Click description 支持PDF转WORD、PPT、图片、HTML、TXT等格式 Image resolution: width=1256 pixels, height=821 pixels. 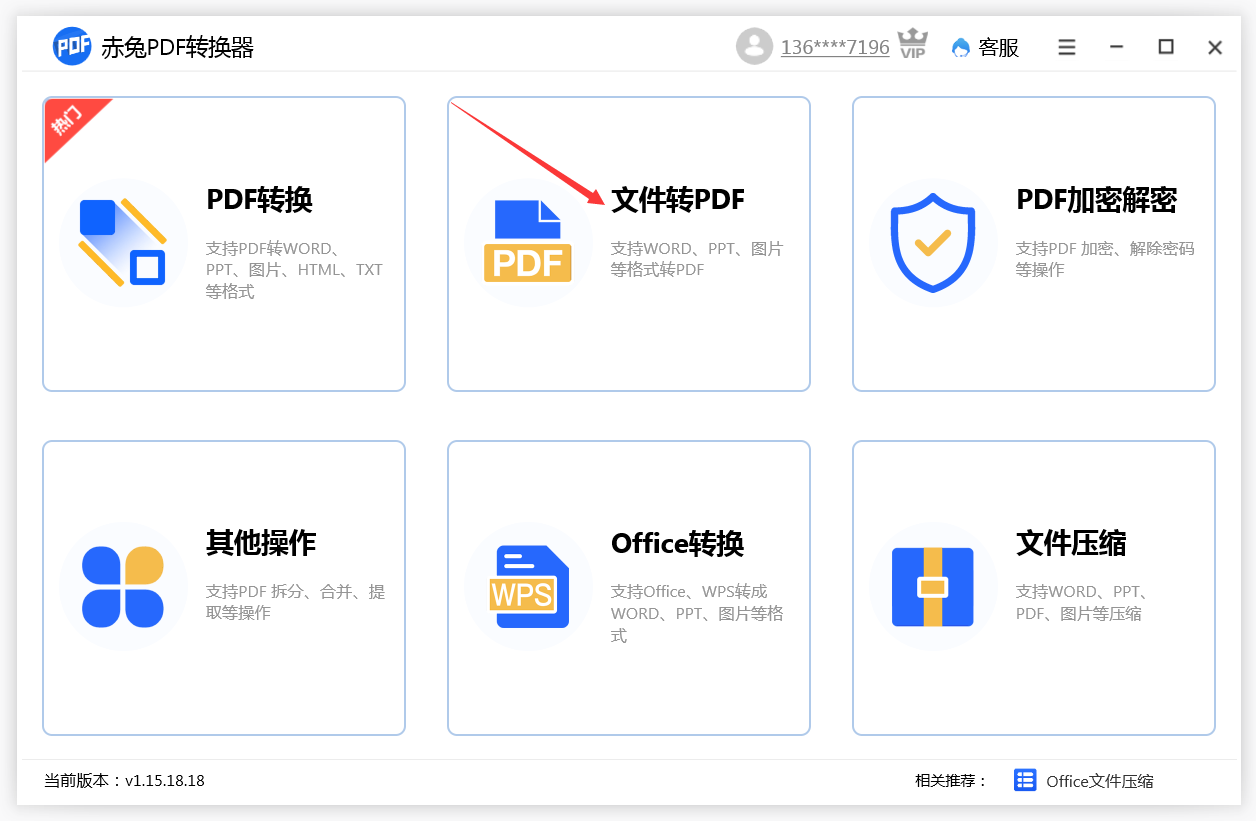[x=294, y=270]
